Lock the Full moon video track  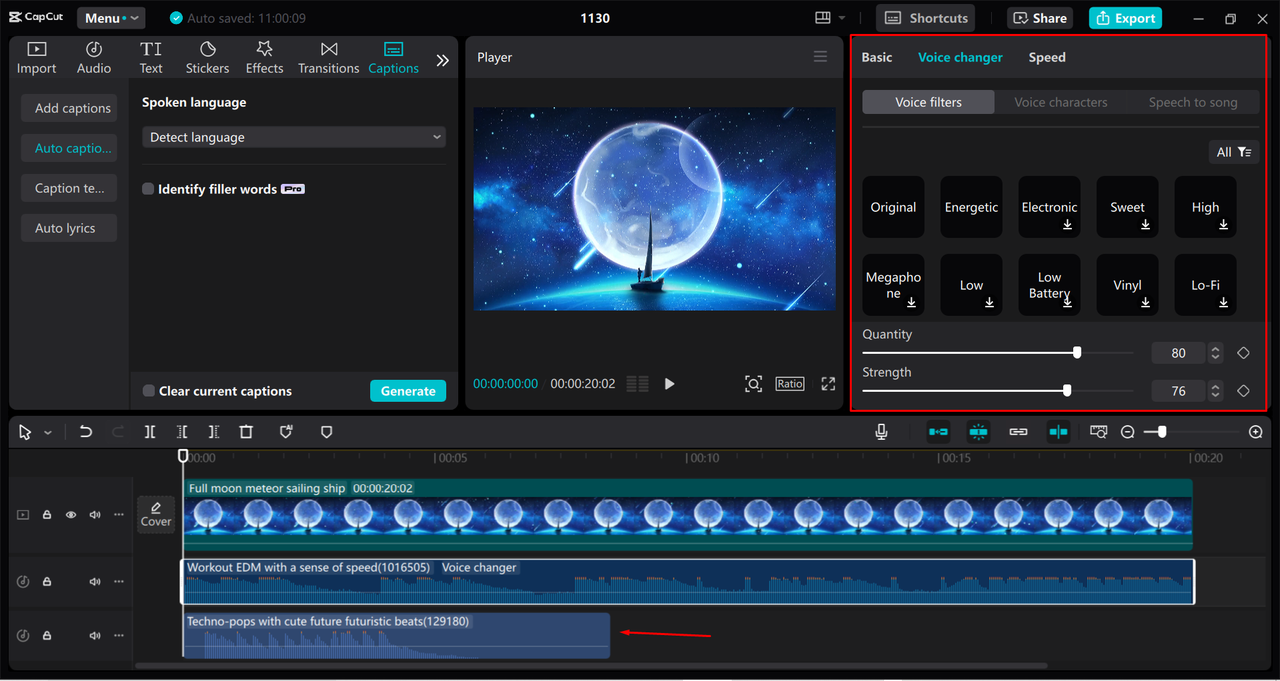47,515
